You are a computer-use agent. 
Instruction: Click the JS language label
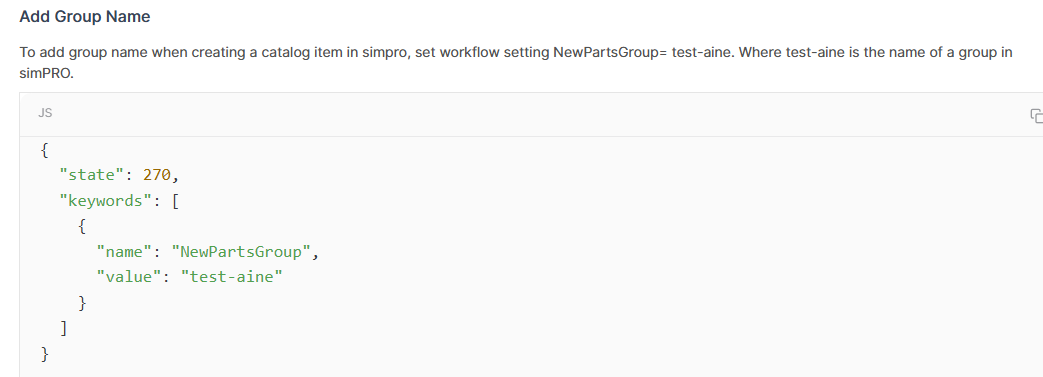point(45,113)
